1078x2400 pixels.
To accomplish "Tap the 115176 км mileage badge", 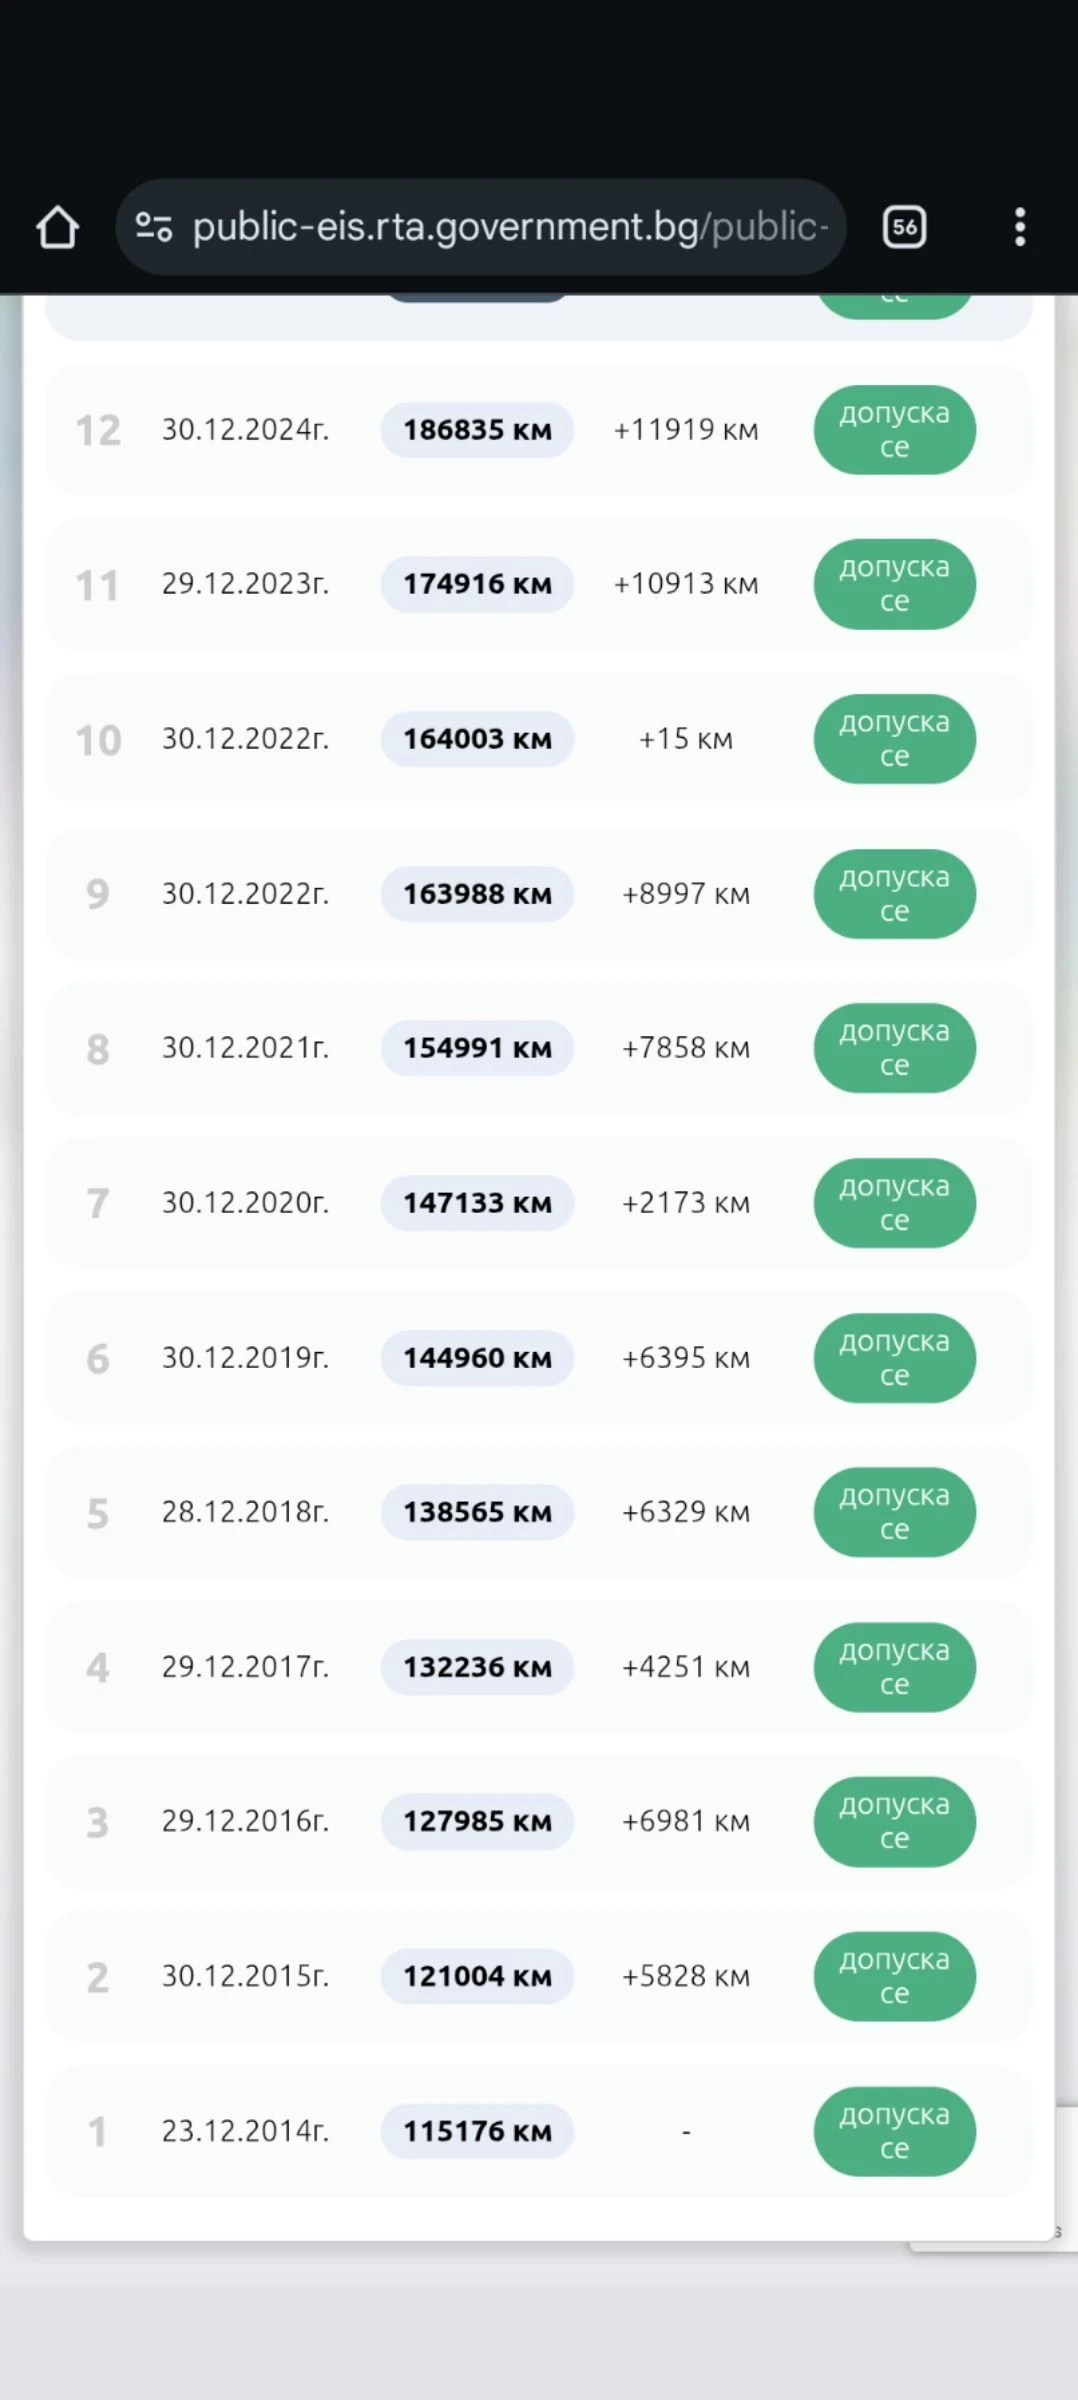I will point(477,2131).
